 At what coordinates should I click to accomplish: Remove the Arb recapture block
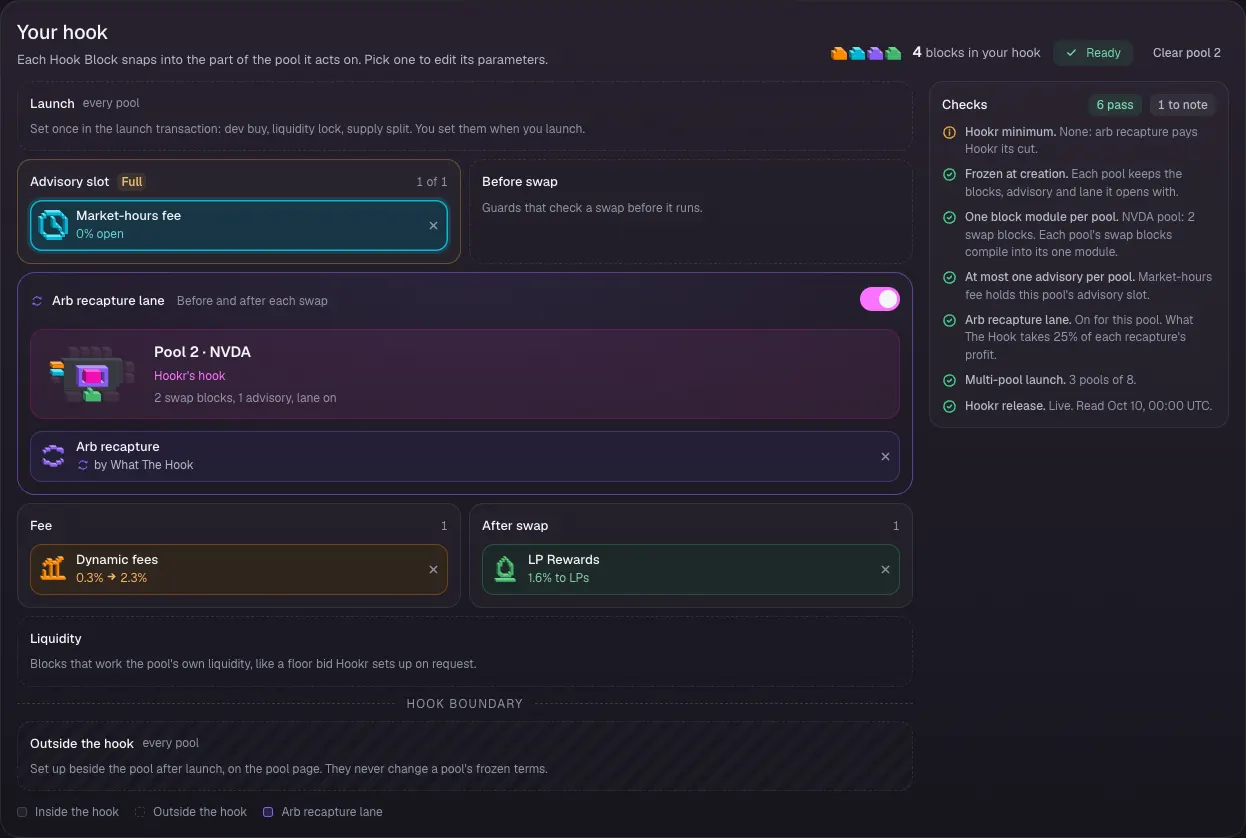click(885, 456)
